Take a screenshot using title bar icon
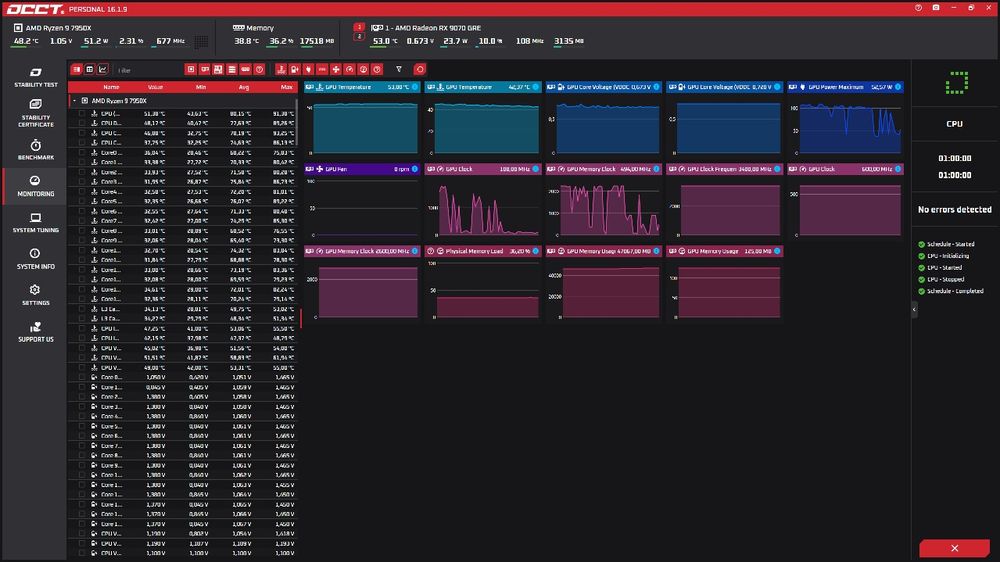The width and height of the screenshot is (1000, 562). [936, 8]
